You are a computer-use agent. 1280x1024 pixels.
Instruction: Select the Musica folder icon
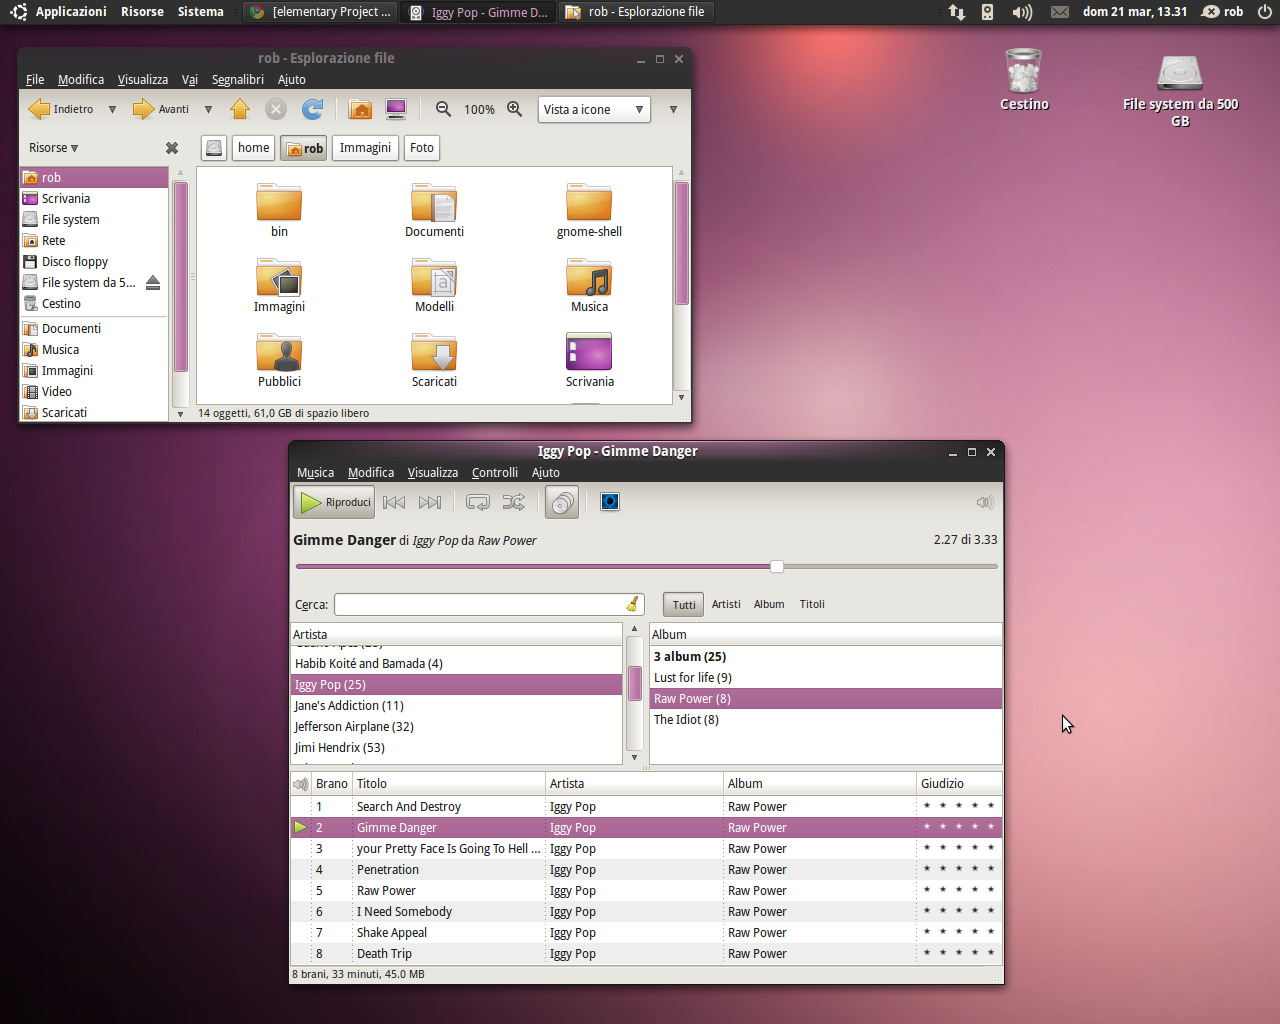[589, 279]
